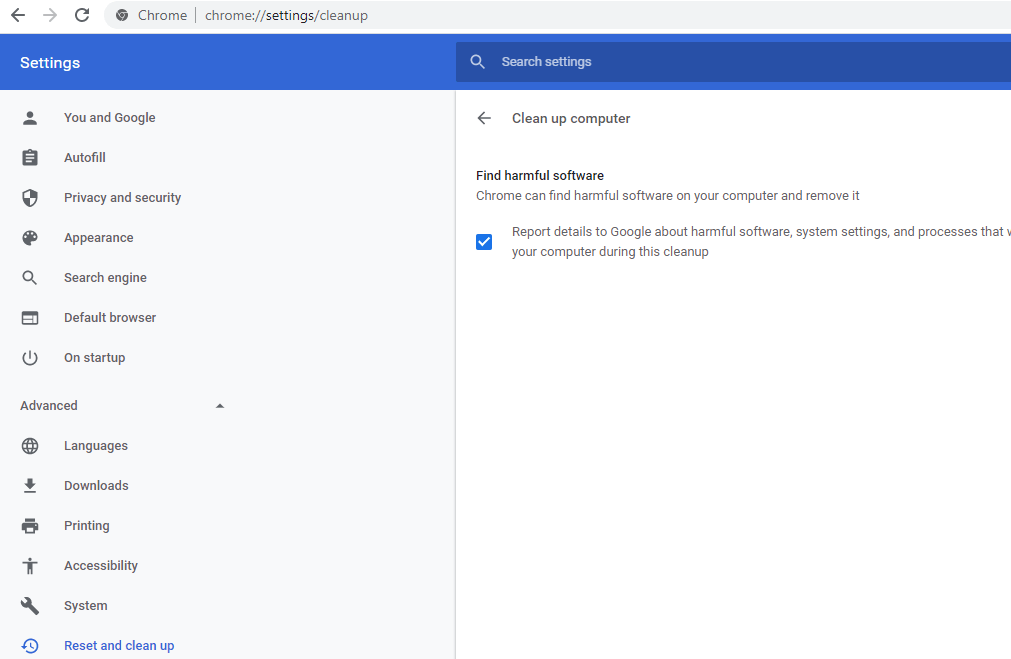Collapse the Advanced settings section
The image size is (1011, 659).
219,405
